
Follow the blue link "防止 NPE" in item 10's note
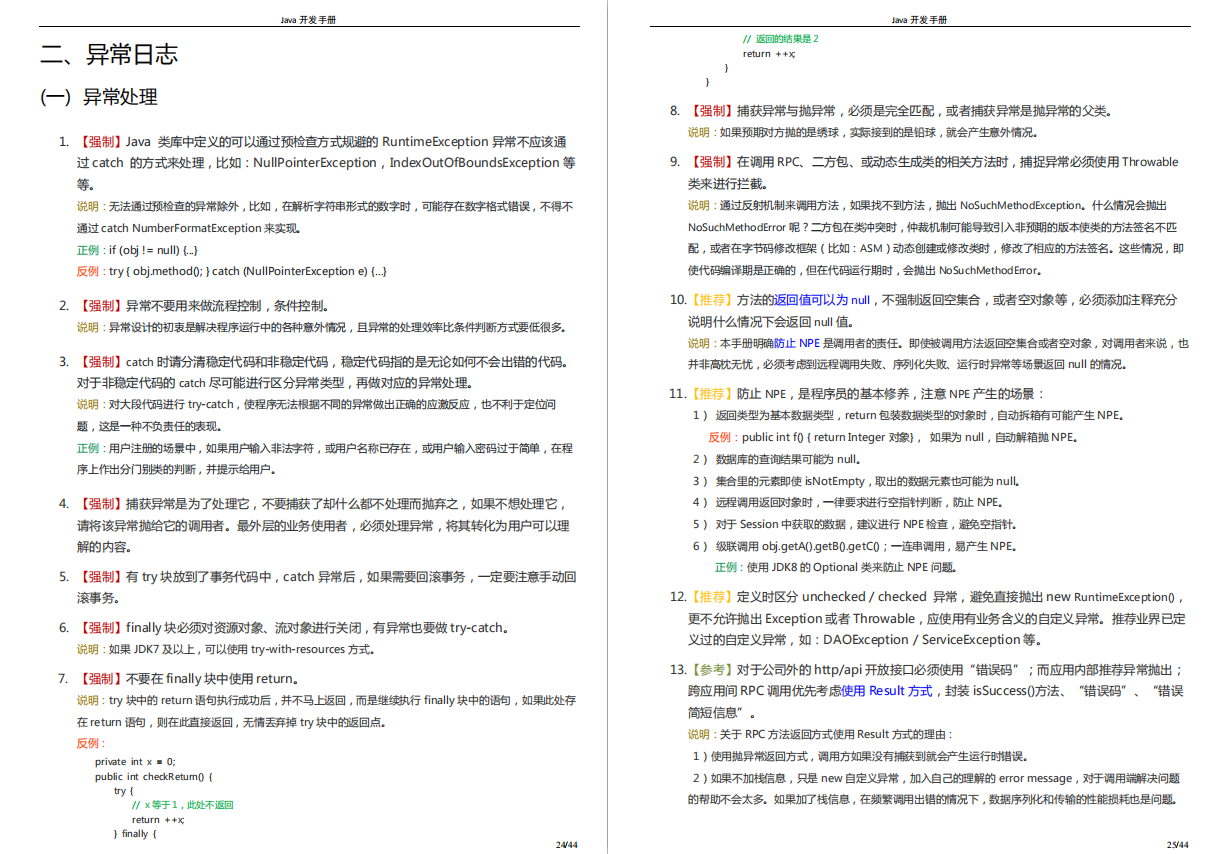pyautogui.click(x=796, y=343)
